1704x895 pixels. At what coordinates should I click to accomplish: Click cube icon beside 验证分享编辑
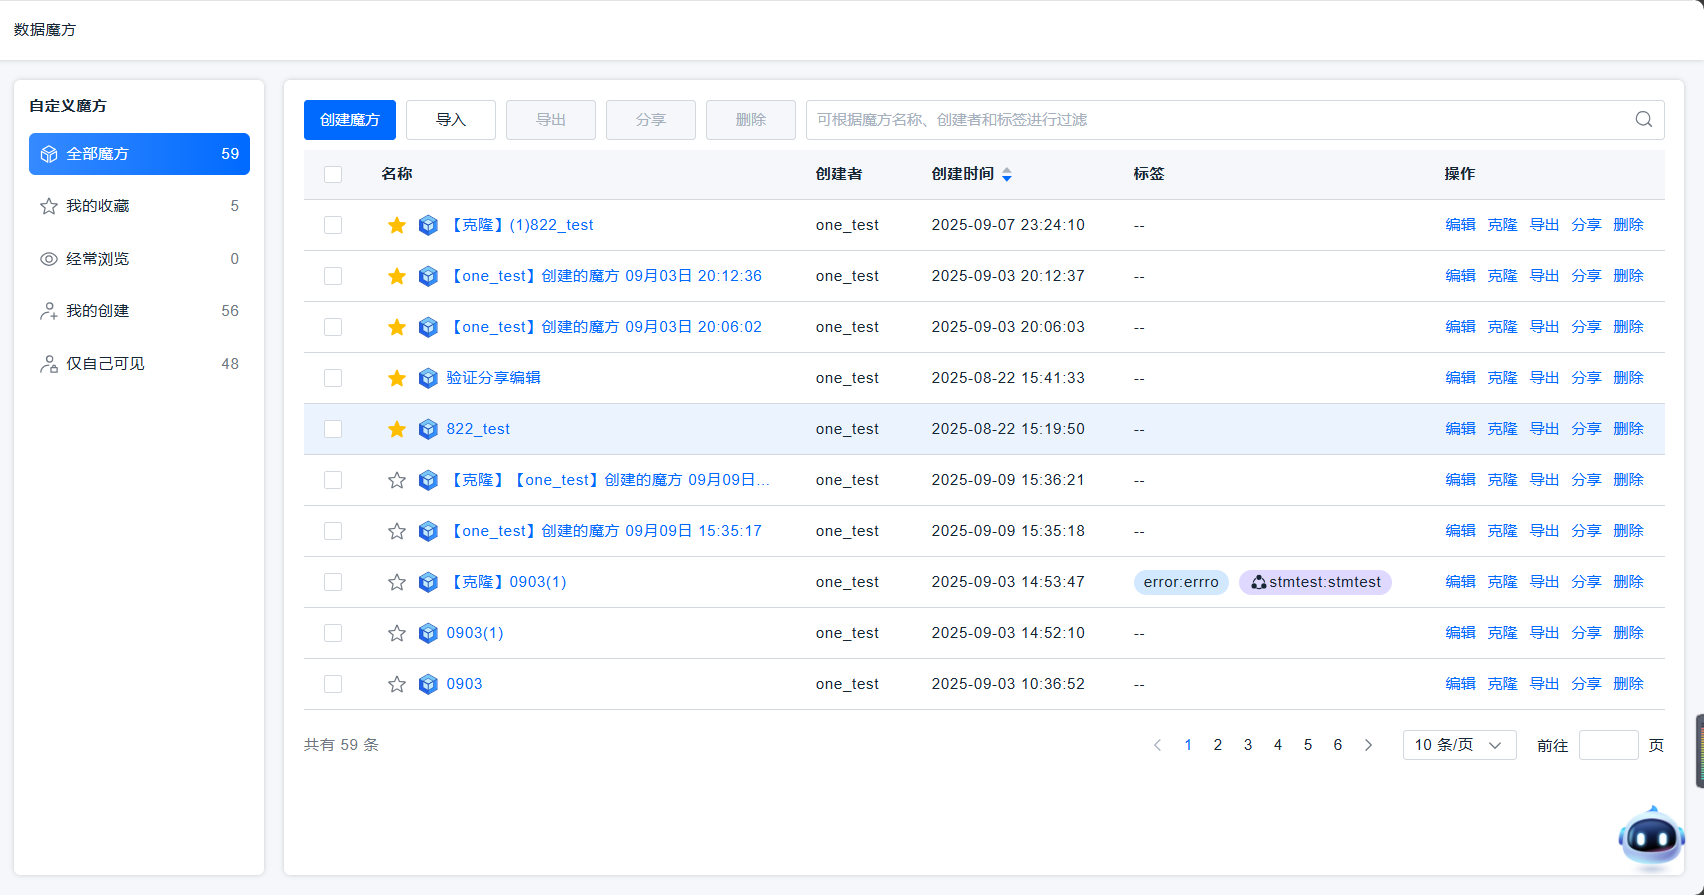coord(428,378)
